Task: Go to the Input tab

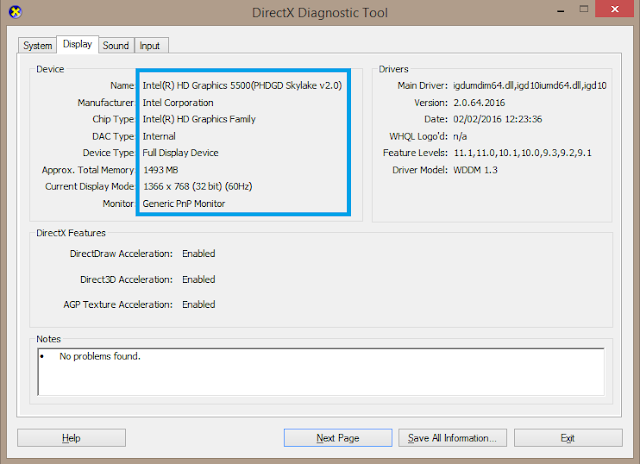Action: pos(150,45)
